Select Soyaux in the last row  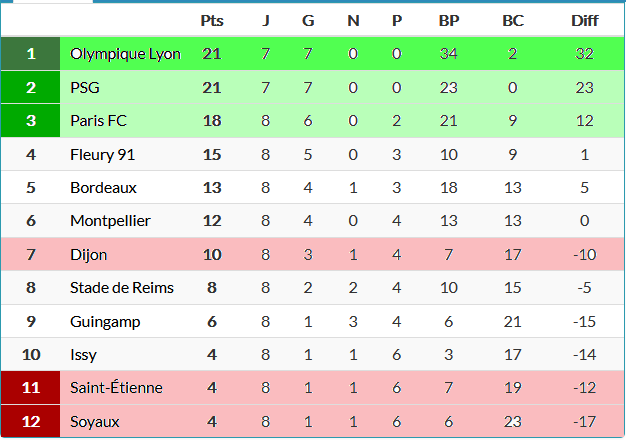coord(95,422)
